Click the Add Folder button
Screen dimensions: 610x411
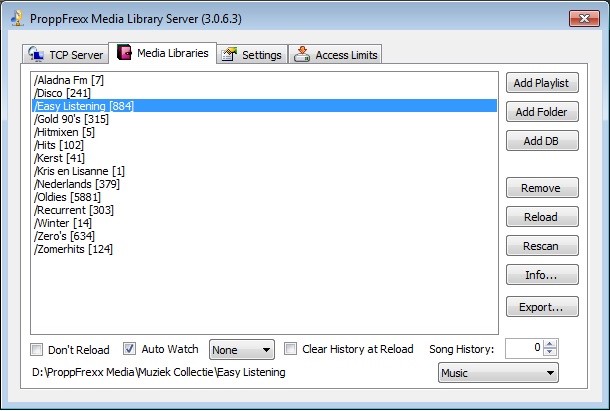pos(542,112)
